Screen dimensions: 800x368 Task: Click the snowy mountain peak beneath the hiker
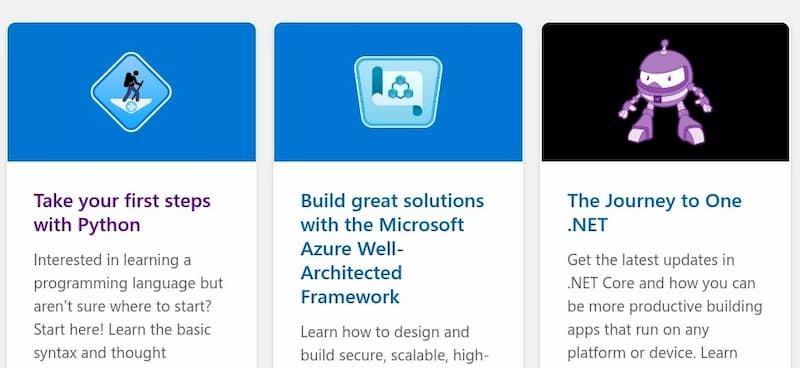coord(131,106)
